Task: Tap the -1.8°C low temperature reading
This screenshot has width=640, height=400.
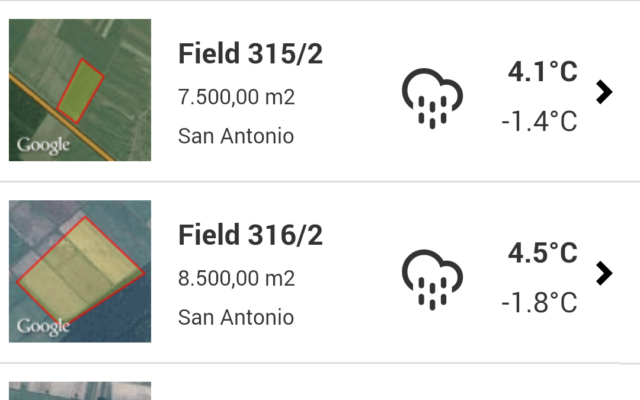Action: tap(539, 302)
